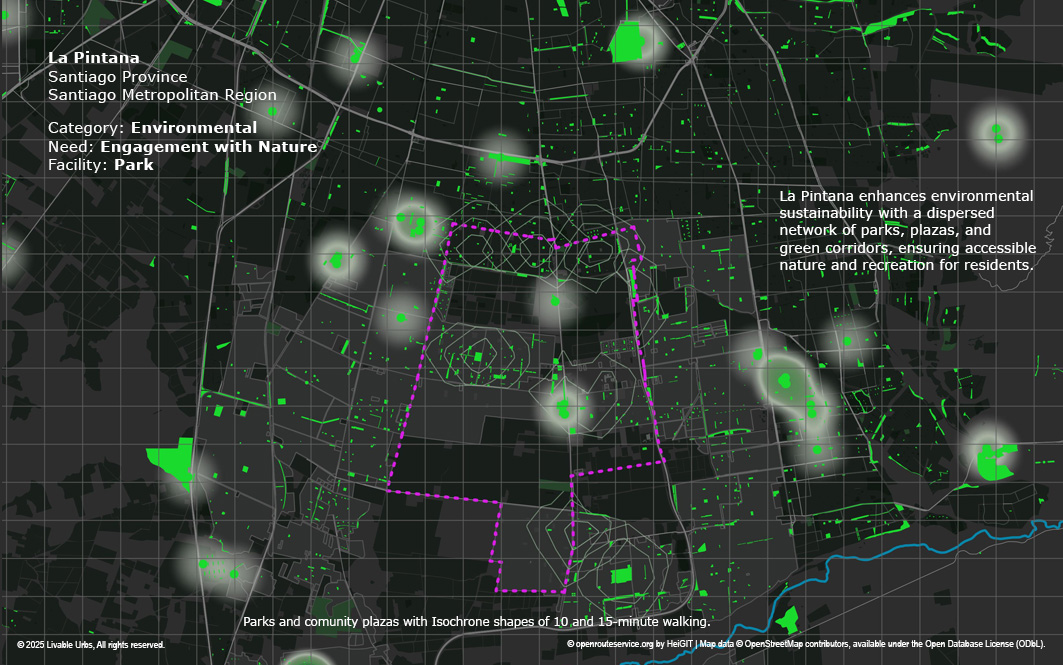Image resolution: width=1063 pixels, height=665 pixels.
Task: Click the green park beside the river at bottom
Action: pyautogui.click(x=788, y=619)
